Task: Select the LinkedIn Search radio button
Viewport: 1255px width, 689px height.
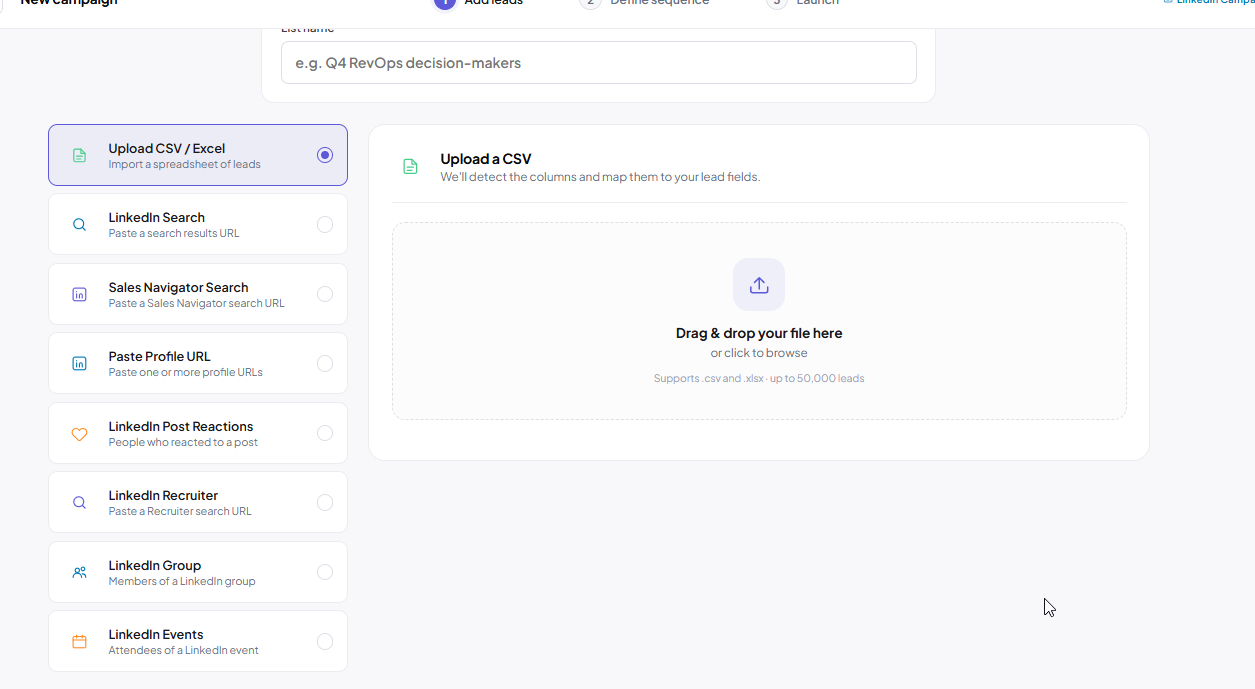Action: pyautogui.click(x=325, y=225)
